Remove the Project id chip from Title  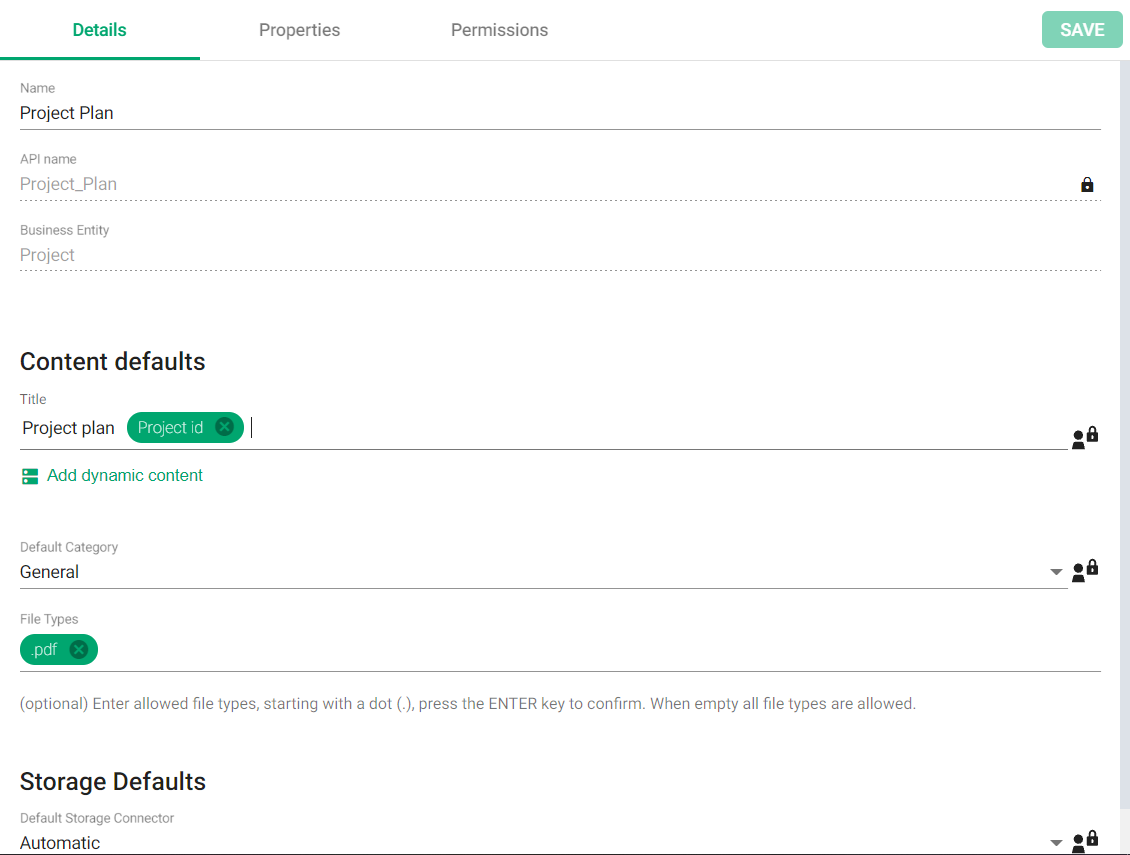click(x=224, y=428)
